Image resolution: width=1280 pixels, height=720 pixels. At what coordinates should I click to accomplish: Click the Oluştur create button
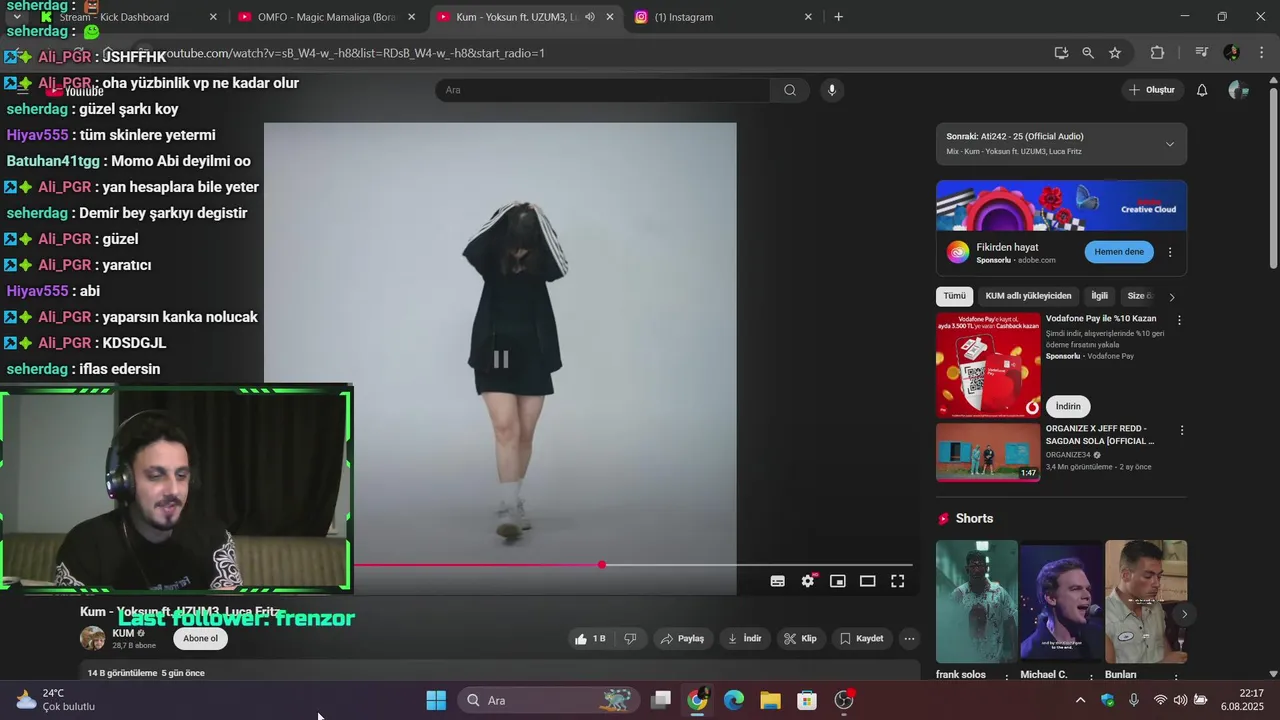coord(1151,90)
